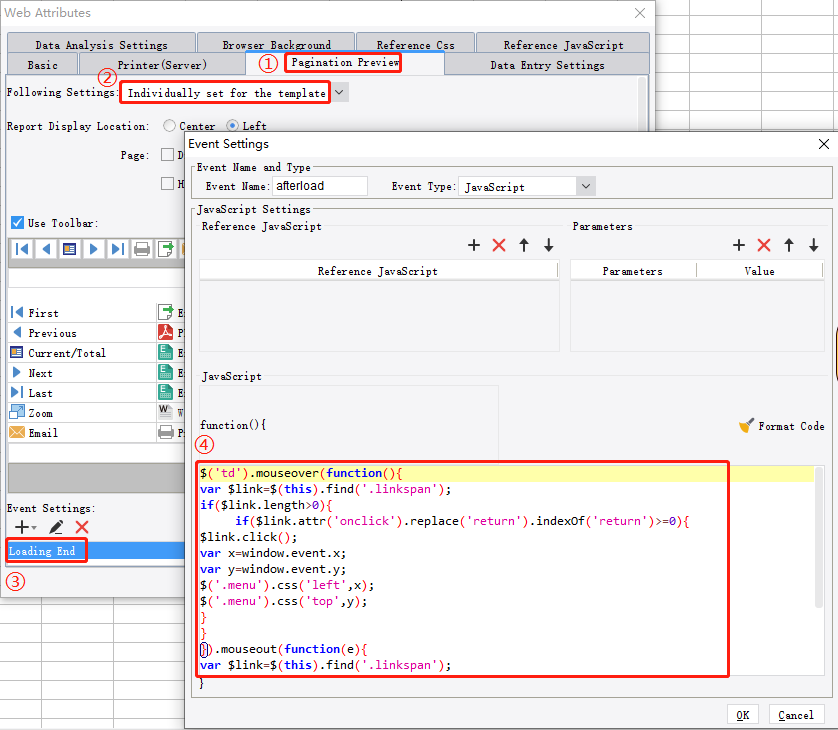Click the Format Code brush icon
838x730 pixels.
point(747,425)
